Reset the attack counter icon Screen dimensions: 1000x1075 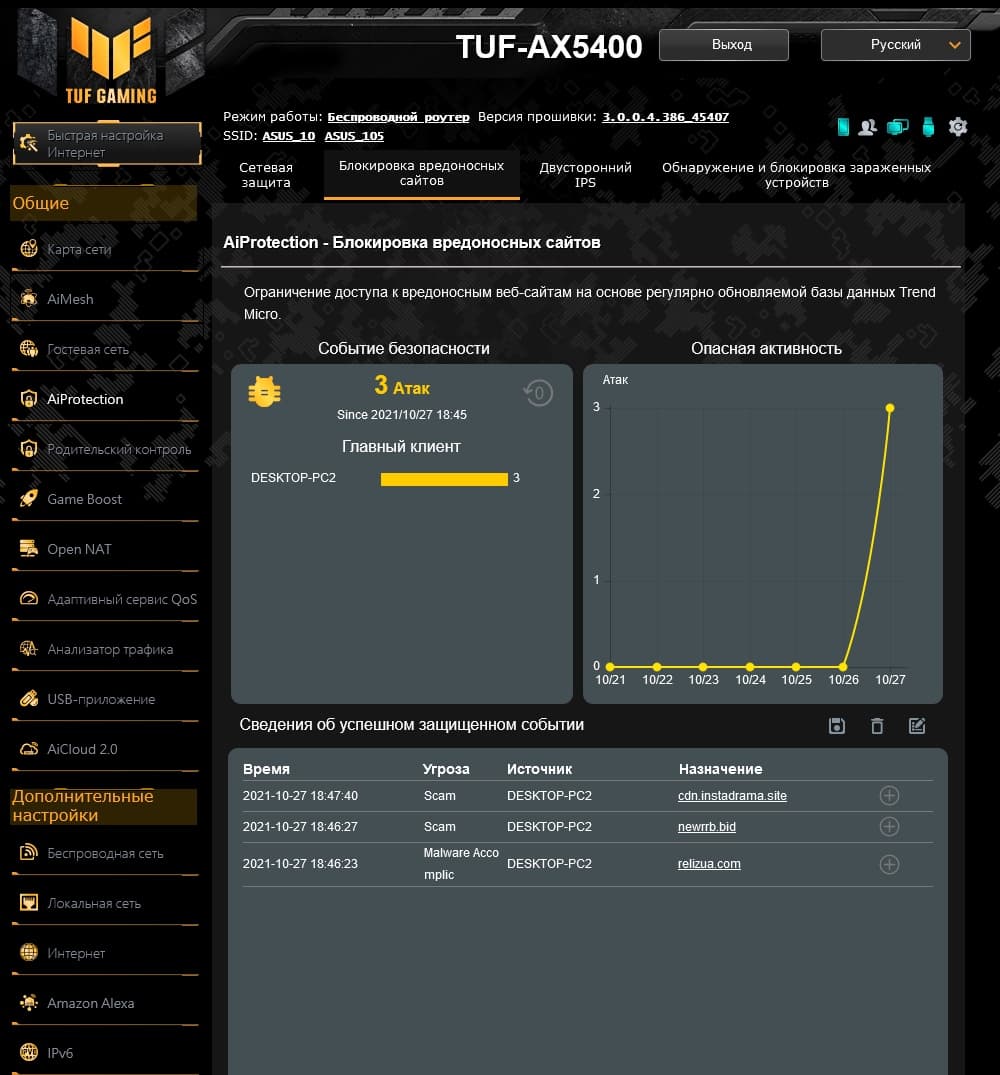click(x=538, y=393)
